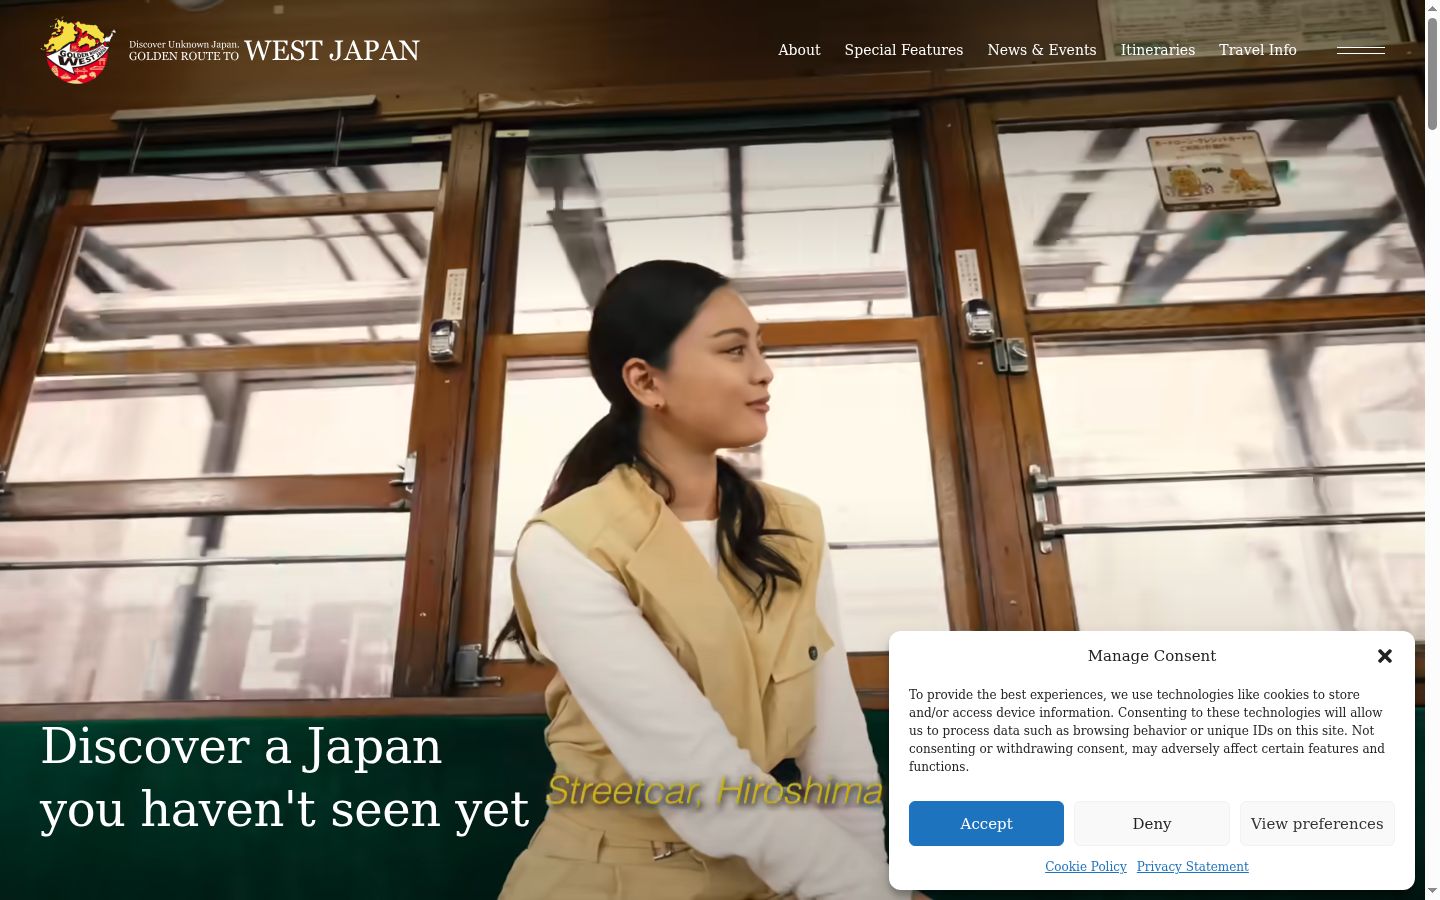Screen dimensions: 1440x900
Task: Click the WEST JAPAN site title
Action: 332,50
